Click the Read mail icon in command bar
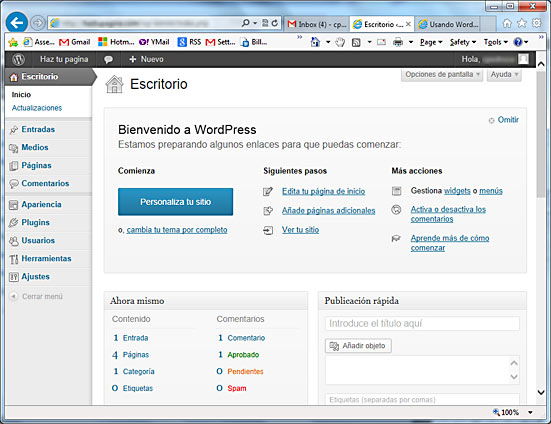 click(x=381, y=43)
